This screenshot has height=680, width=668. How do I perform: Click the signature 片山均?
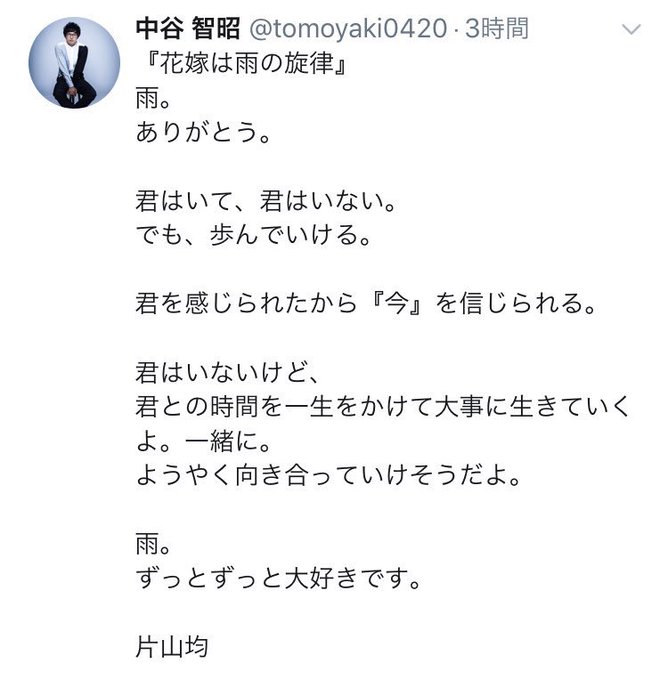(x=172, y=647)
